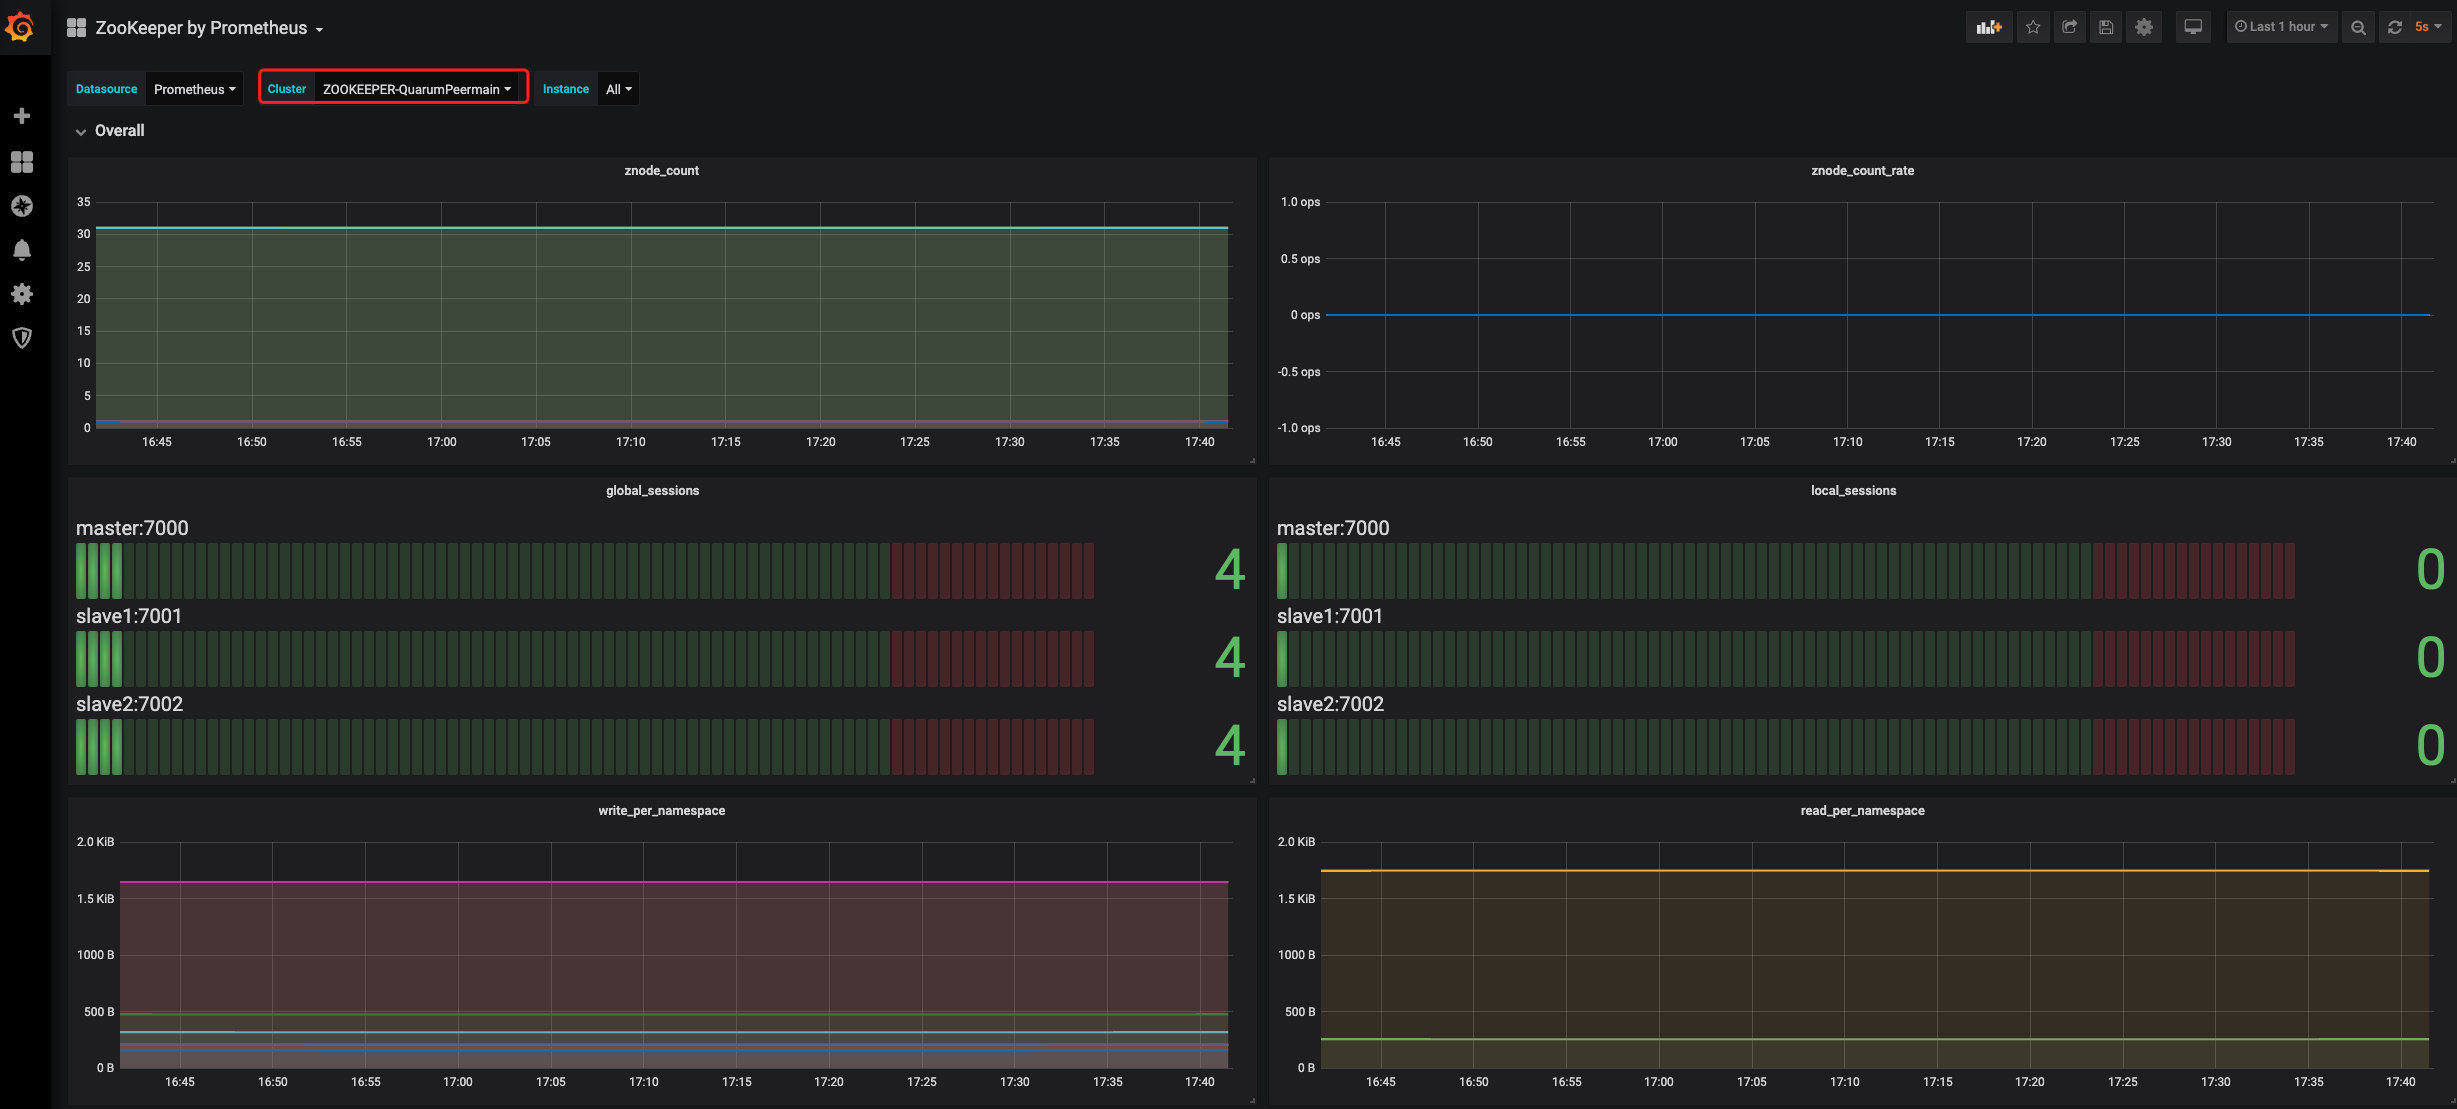
Task: Click the slave2:7002 label in global_sessions
Action: pyautogui.click(x=130, y=704)
